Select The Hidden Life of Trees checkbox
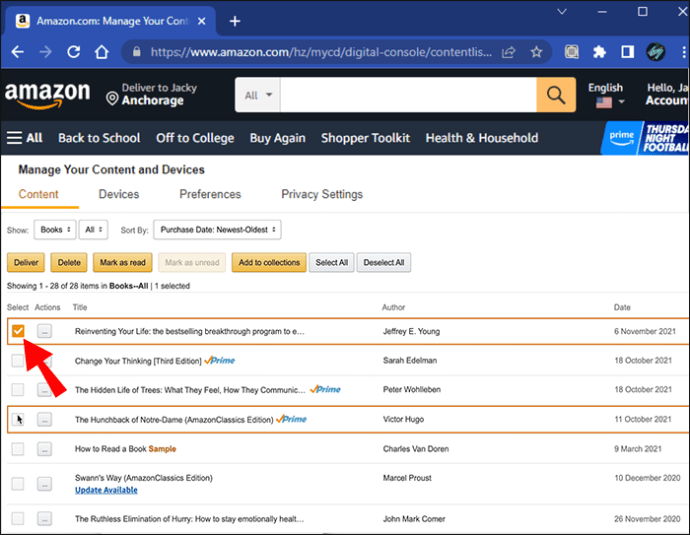Screen dimensions: 690x535 [x=18, y=389]
